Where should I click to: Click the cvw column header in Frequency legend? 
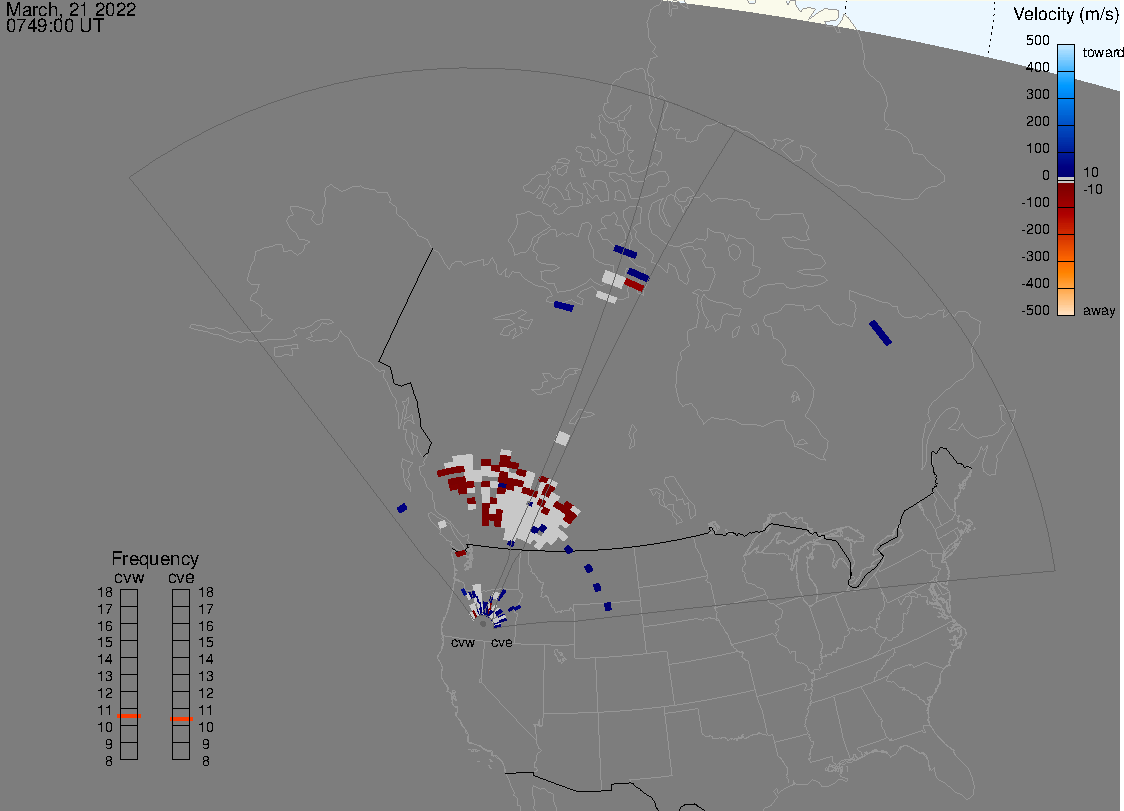point(128,577)
